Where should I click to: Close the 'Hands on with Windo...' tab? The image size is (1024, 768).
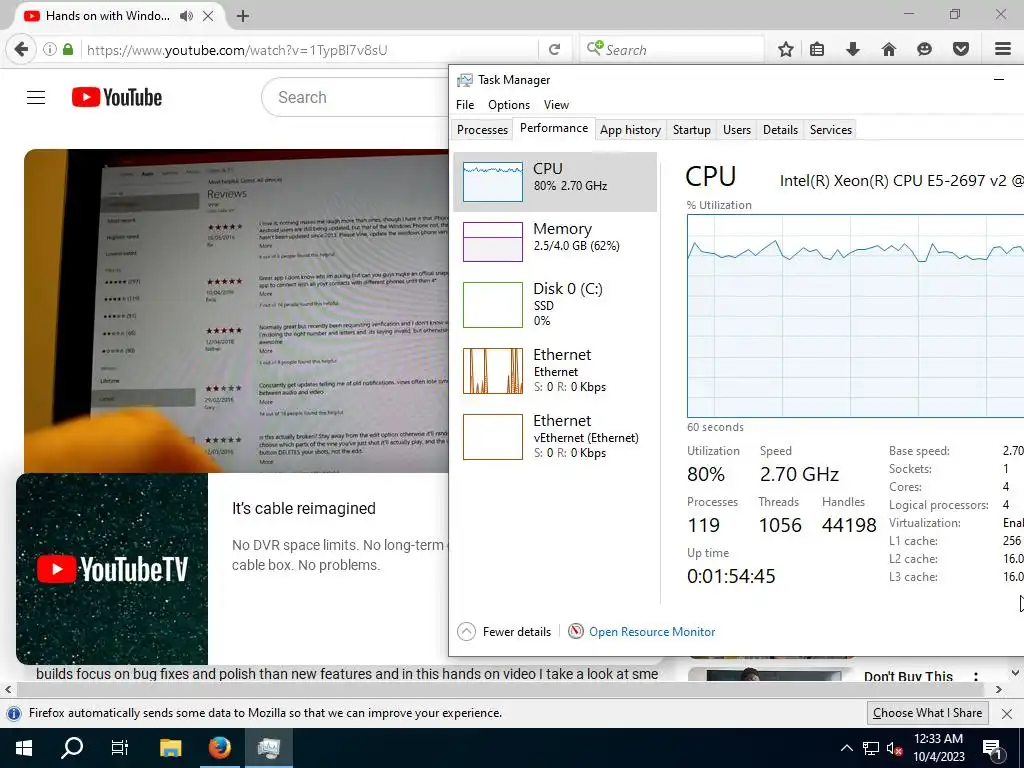(208, 16)
